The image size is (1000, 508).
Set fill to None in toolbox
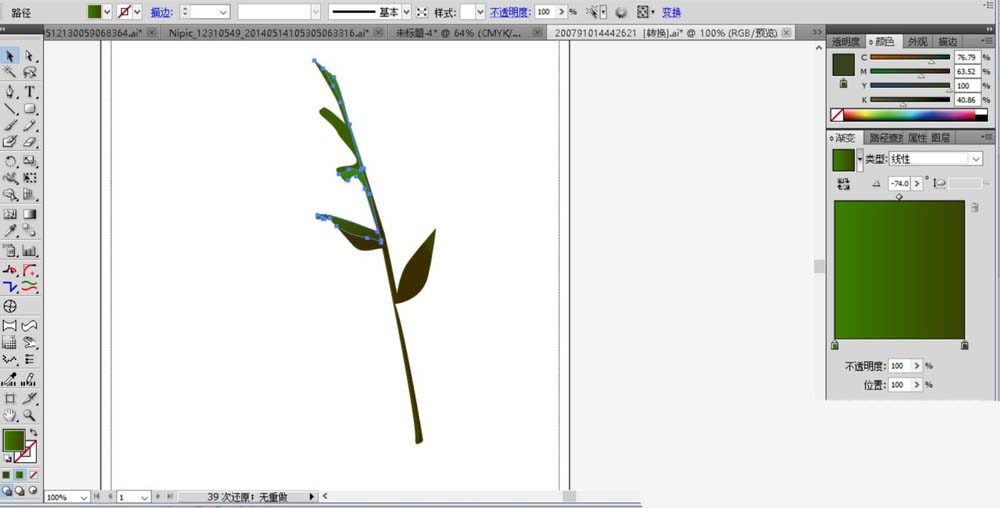point(33,475)
